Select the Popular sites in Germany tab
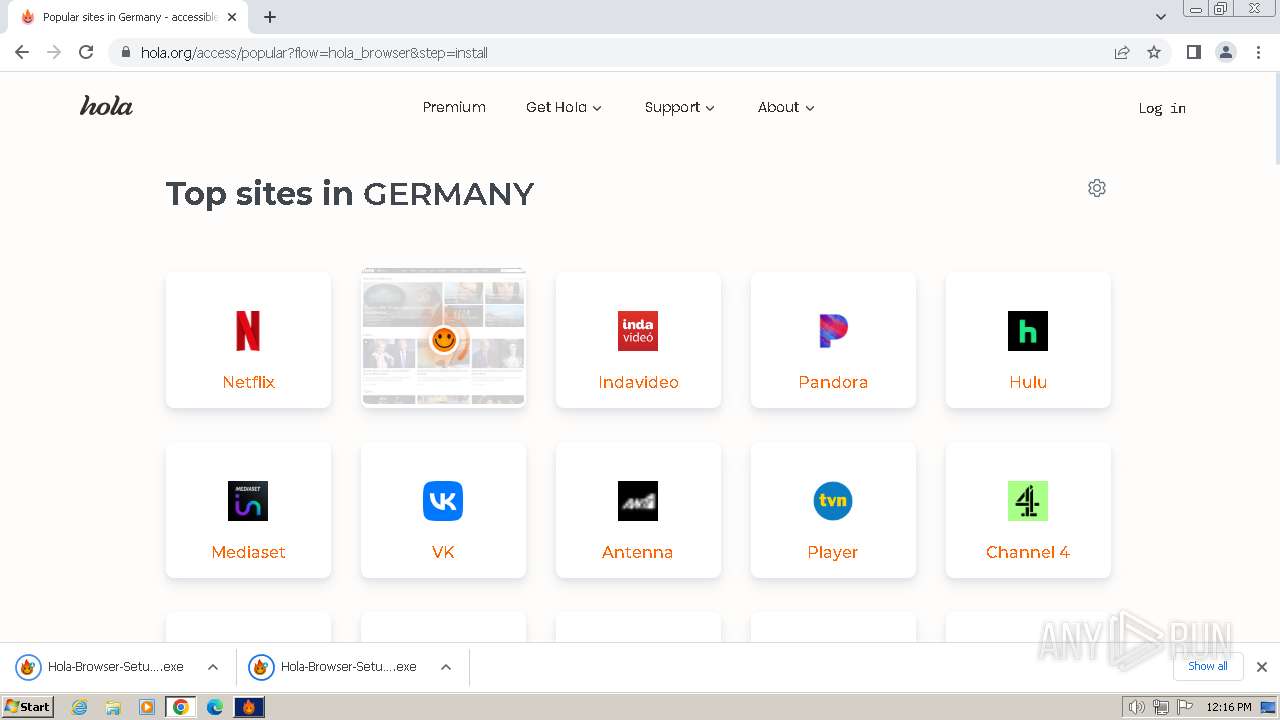 128,17
